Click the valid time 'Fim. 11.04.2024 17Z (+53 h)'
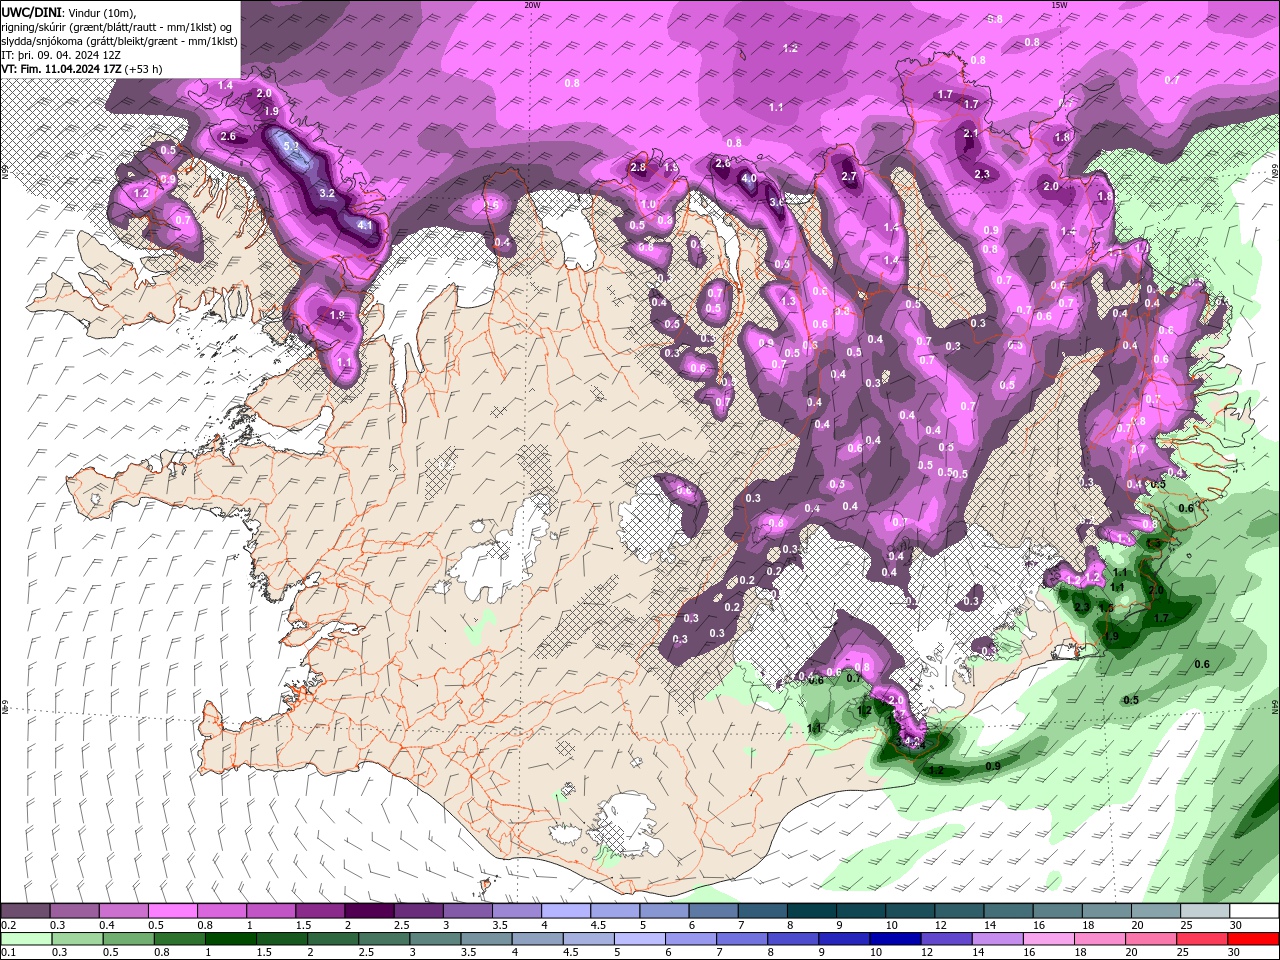 point(91,69)
